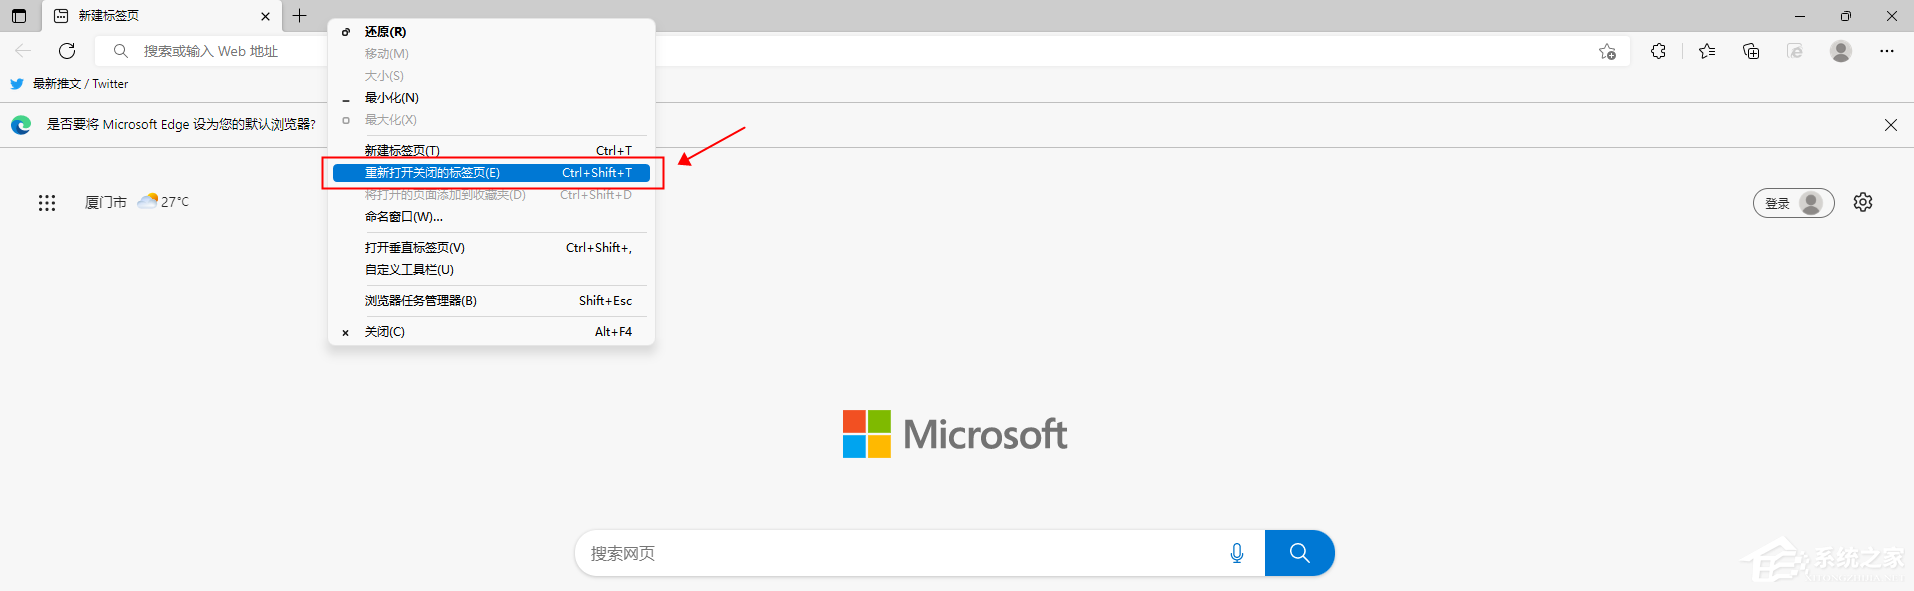
Task: Click the voice search microphone icon
Action: tap(1237, 553)
